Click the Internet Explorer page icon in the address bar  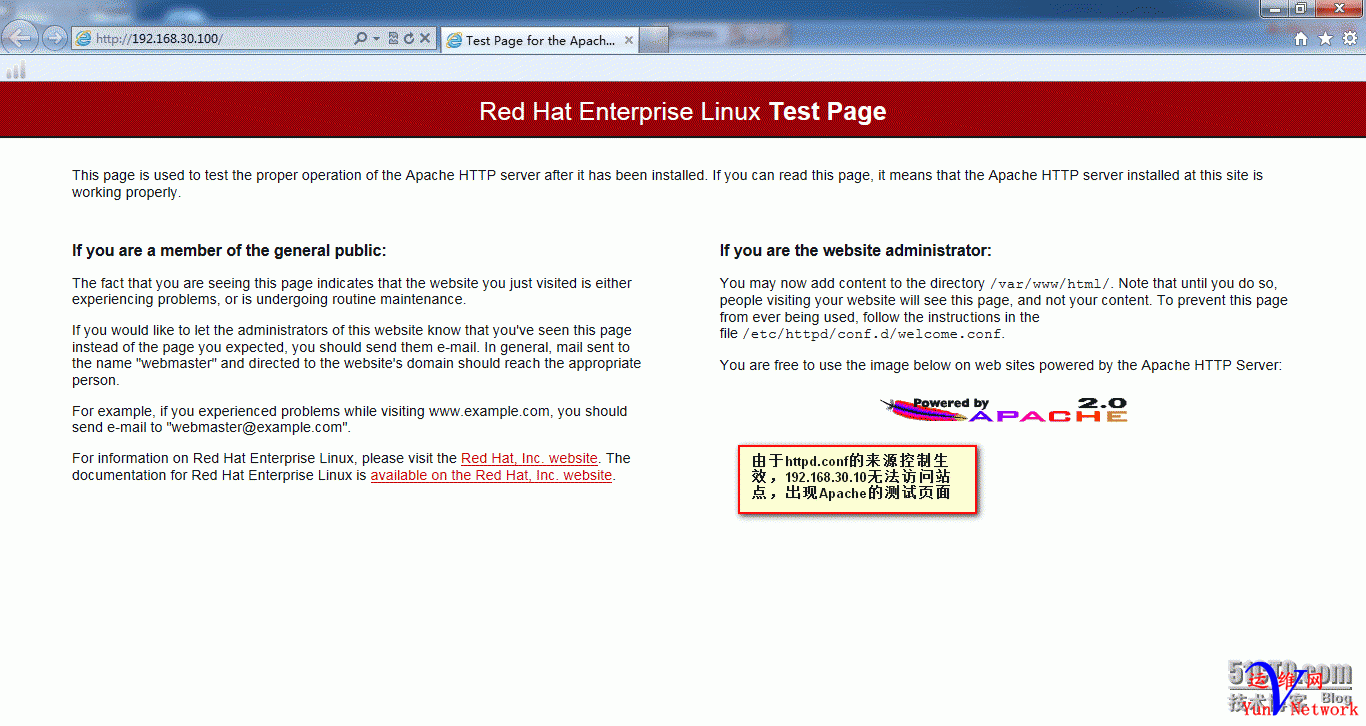[x=84, y=39]
